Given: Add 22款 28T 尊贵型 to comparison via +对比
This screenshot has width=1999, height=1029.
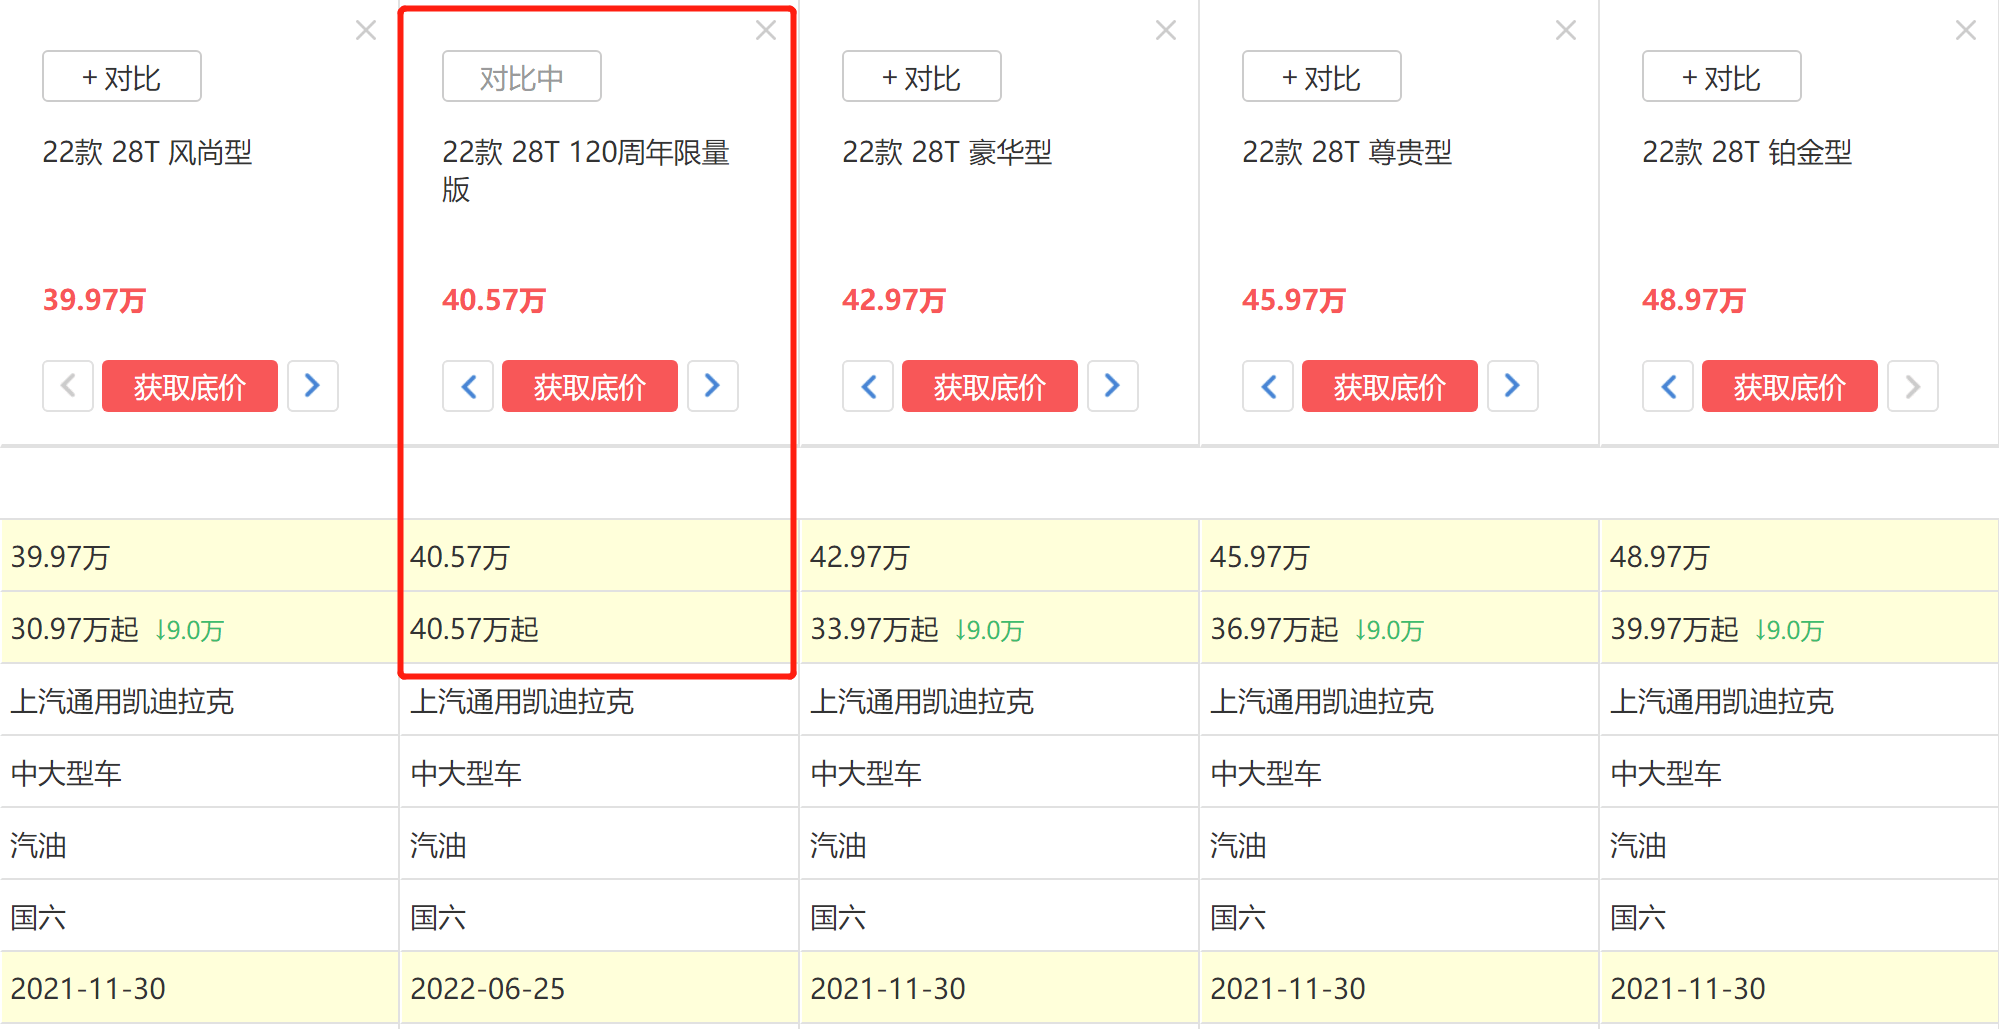Looking at the screenshot, I should coord(1321,75).
